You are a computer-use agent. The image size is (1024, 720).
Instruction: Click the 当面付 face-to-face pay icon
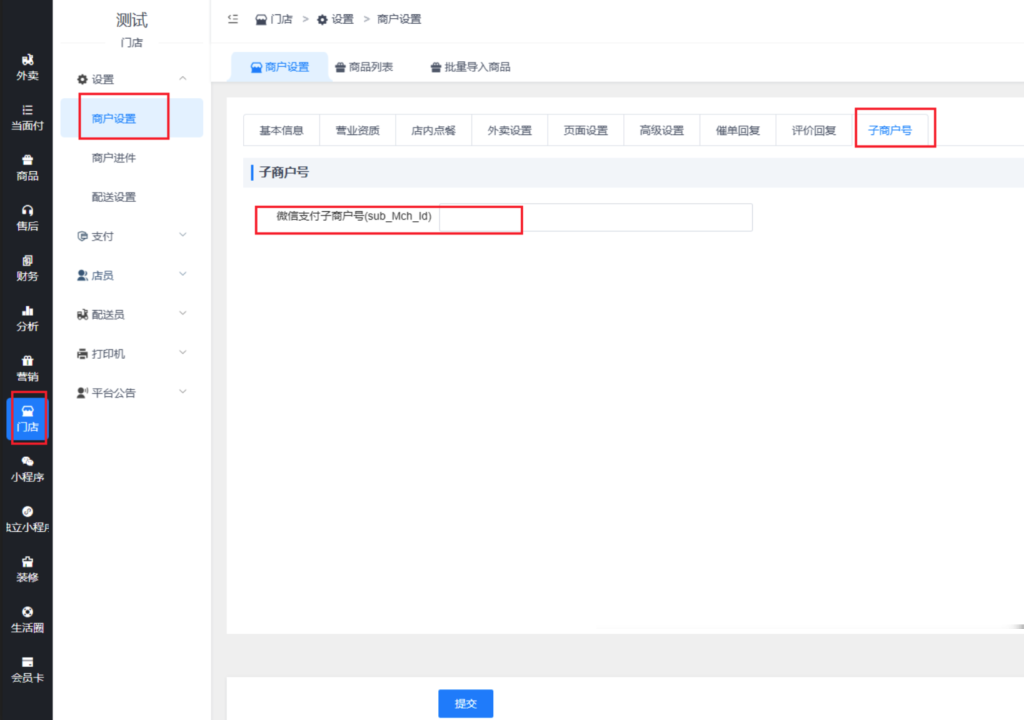click(x=27, y=117)
